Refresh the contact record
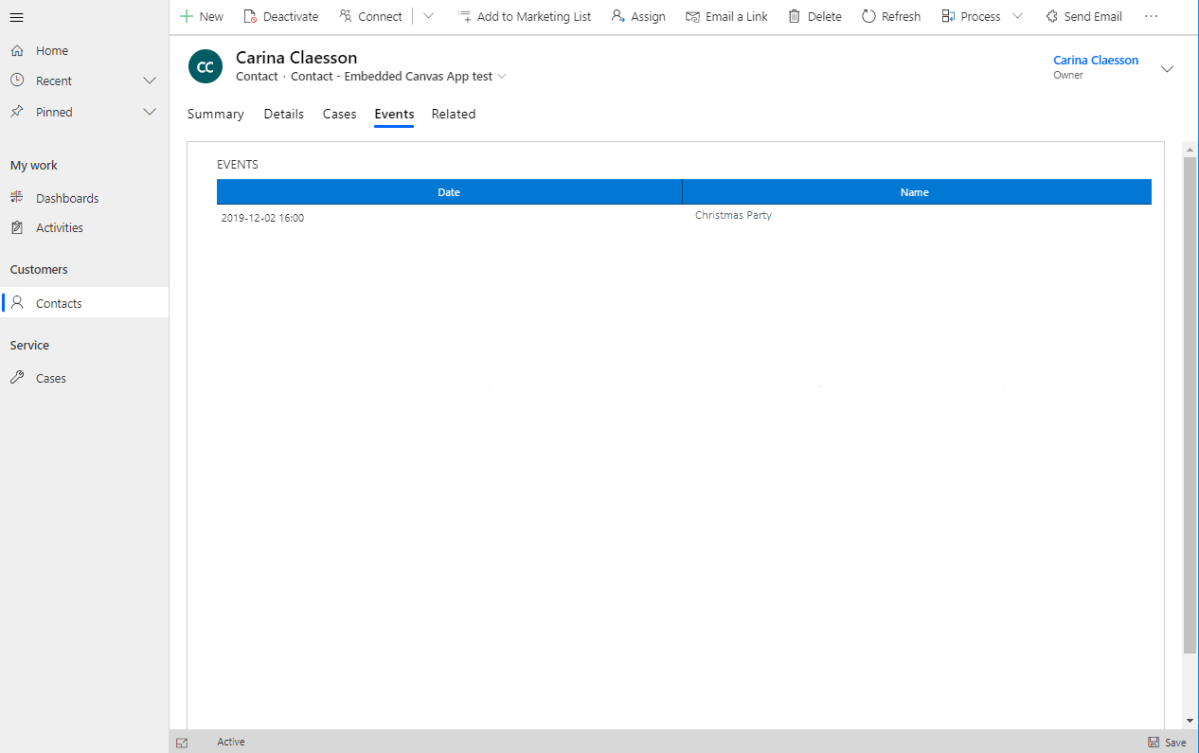Viewport: 1199px width, 753px height. click(890, 16)
